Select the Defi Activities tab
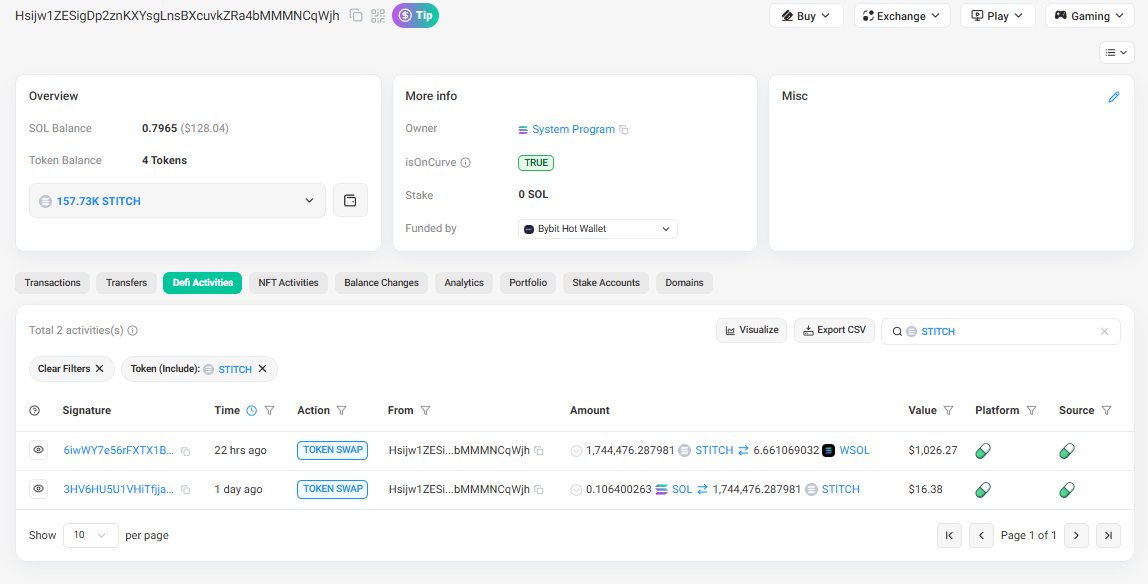 [203, 282]
